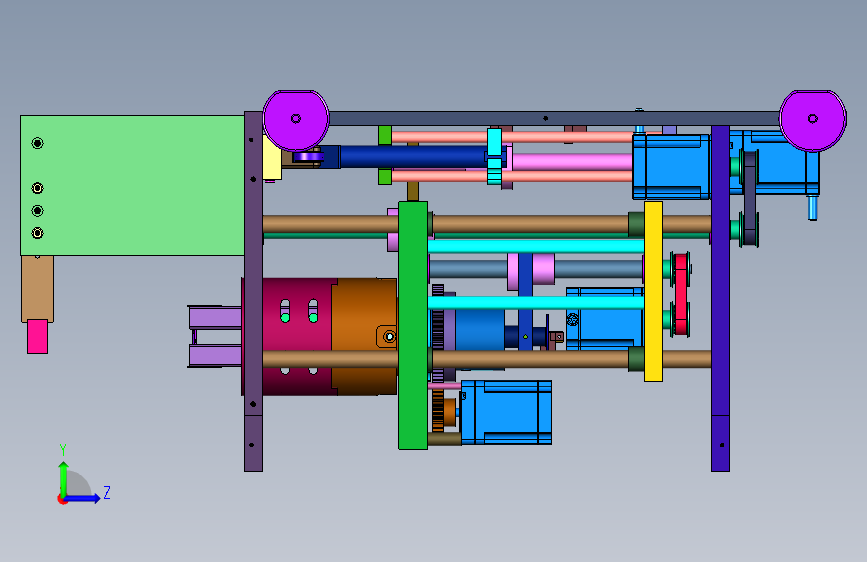This screenshot has width=867, height=562.
Task: Select the large light green box on left
Action: coord(132,185)
